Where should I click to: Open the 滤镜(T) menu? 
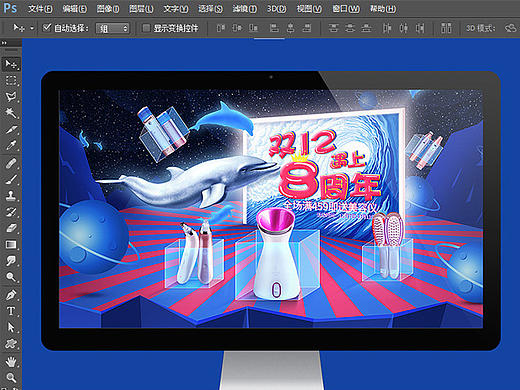tap(245, 9)
